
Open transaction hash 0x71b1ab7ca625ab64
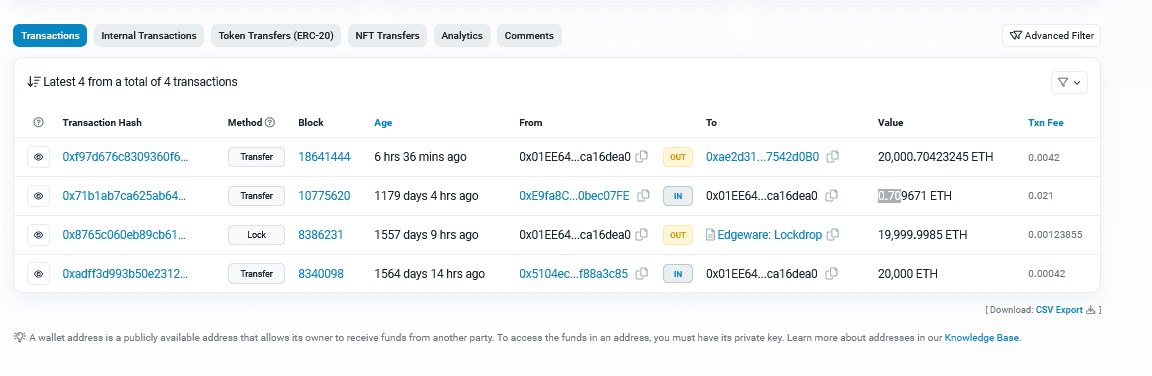pyautogui.click(x=125, y=195)
